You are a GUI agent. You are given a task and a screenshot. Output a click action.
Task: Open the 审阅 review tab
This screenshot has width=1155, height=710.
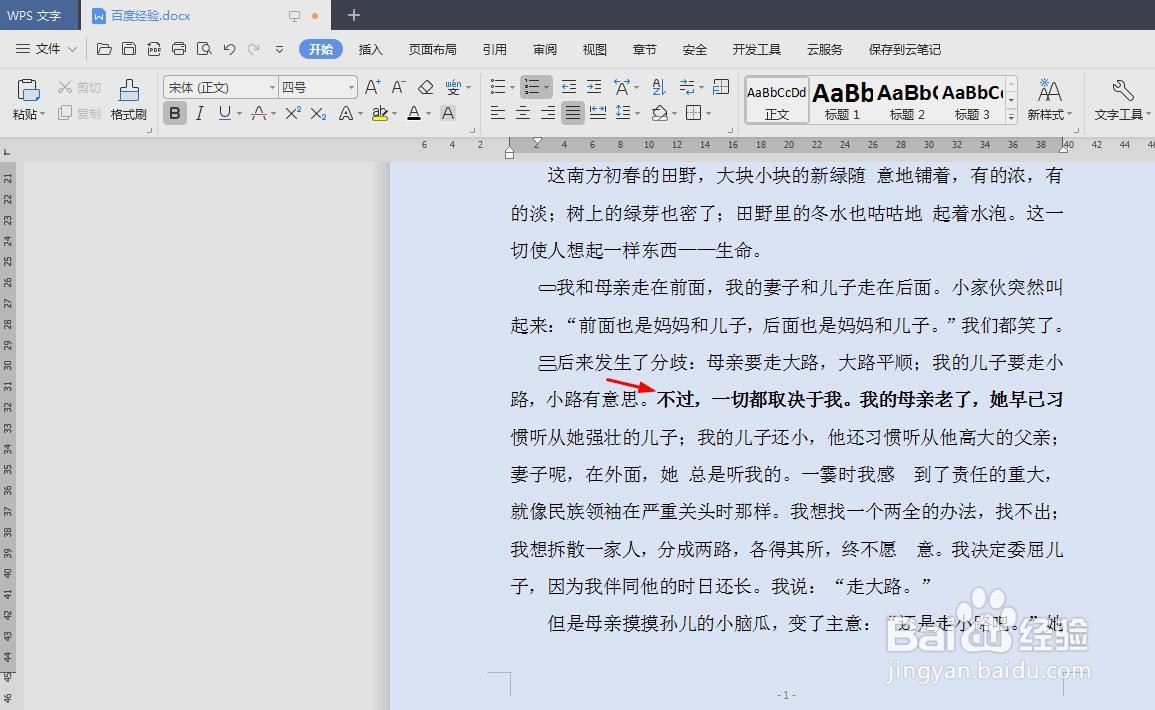[543, 49]
